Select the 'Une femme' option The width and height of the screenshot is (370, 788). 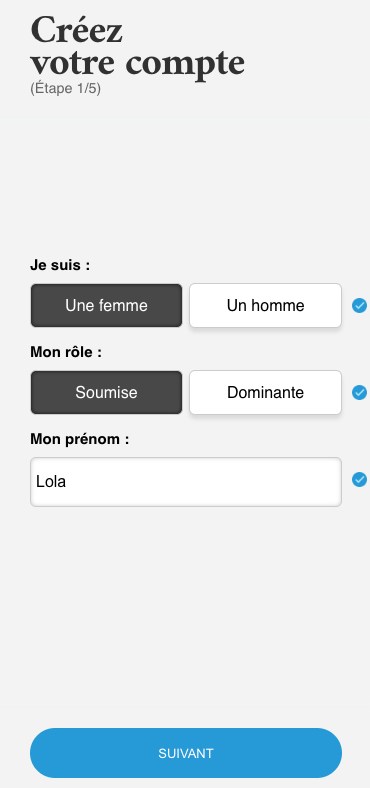tap(106, 306)
